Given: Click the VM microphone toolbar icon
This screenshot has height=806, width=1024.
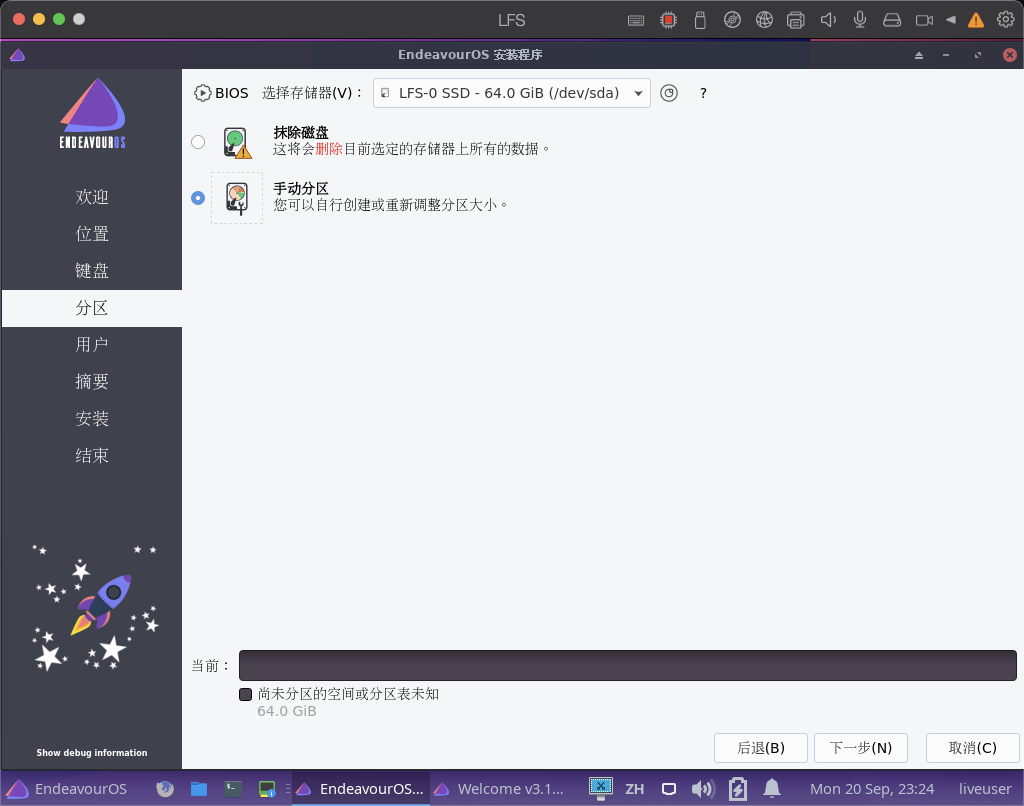Looking at the screenshot, I should pos(860,20).
